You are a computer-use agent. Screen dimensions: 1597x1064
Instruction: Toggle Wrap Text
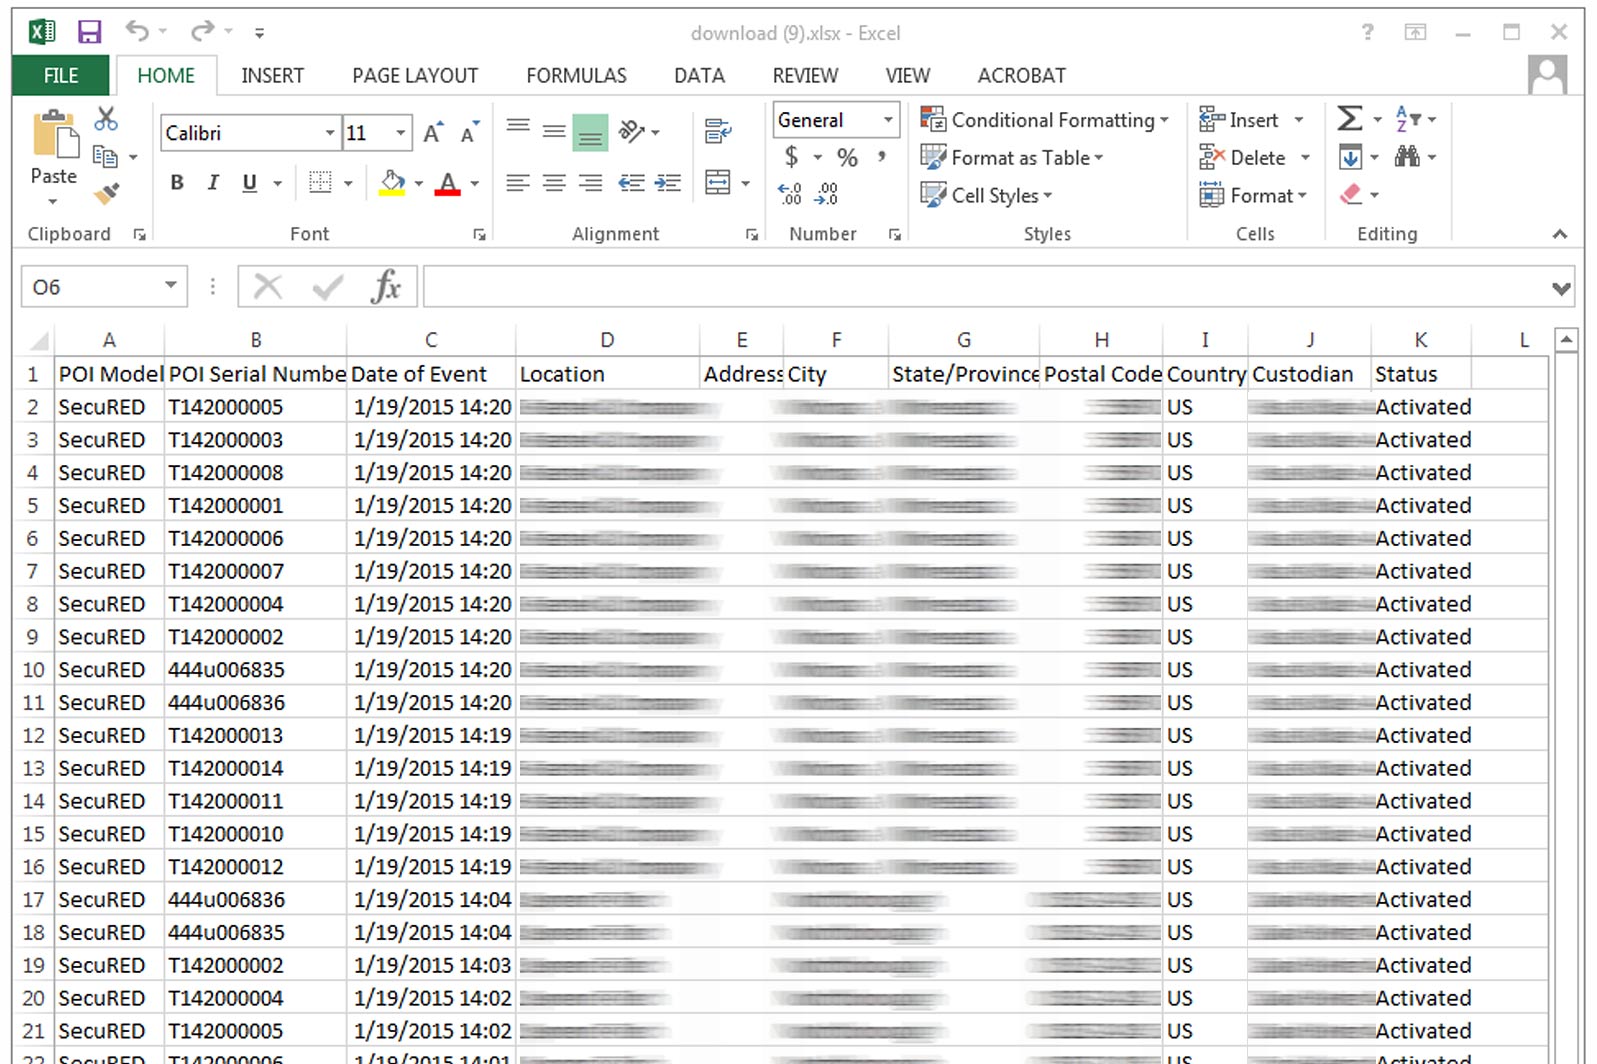click(x=718, y=131)
